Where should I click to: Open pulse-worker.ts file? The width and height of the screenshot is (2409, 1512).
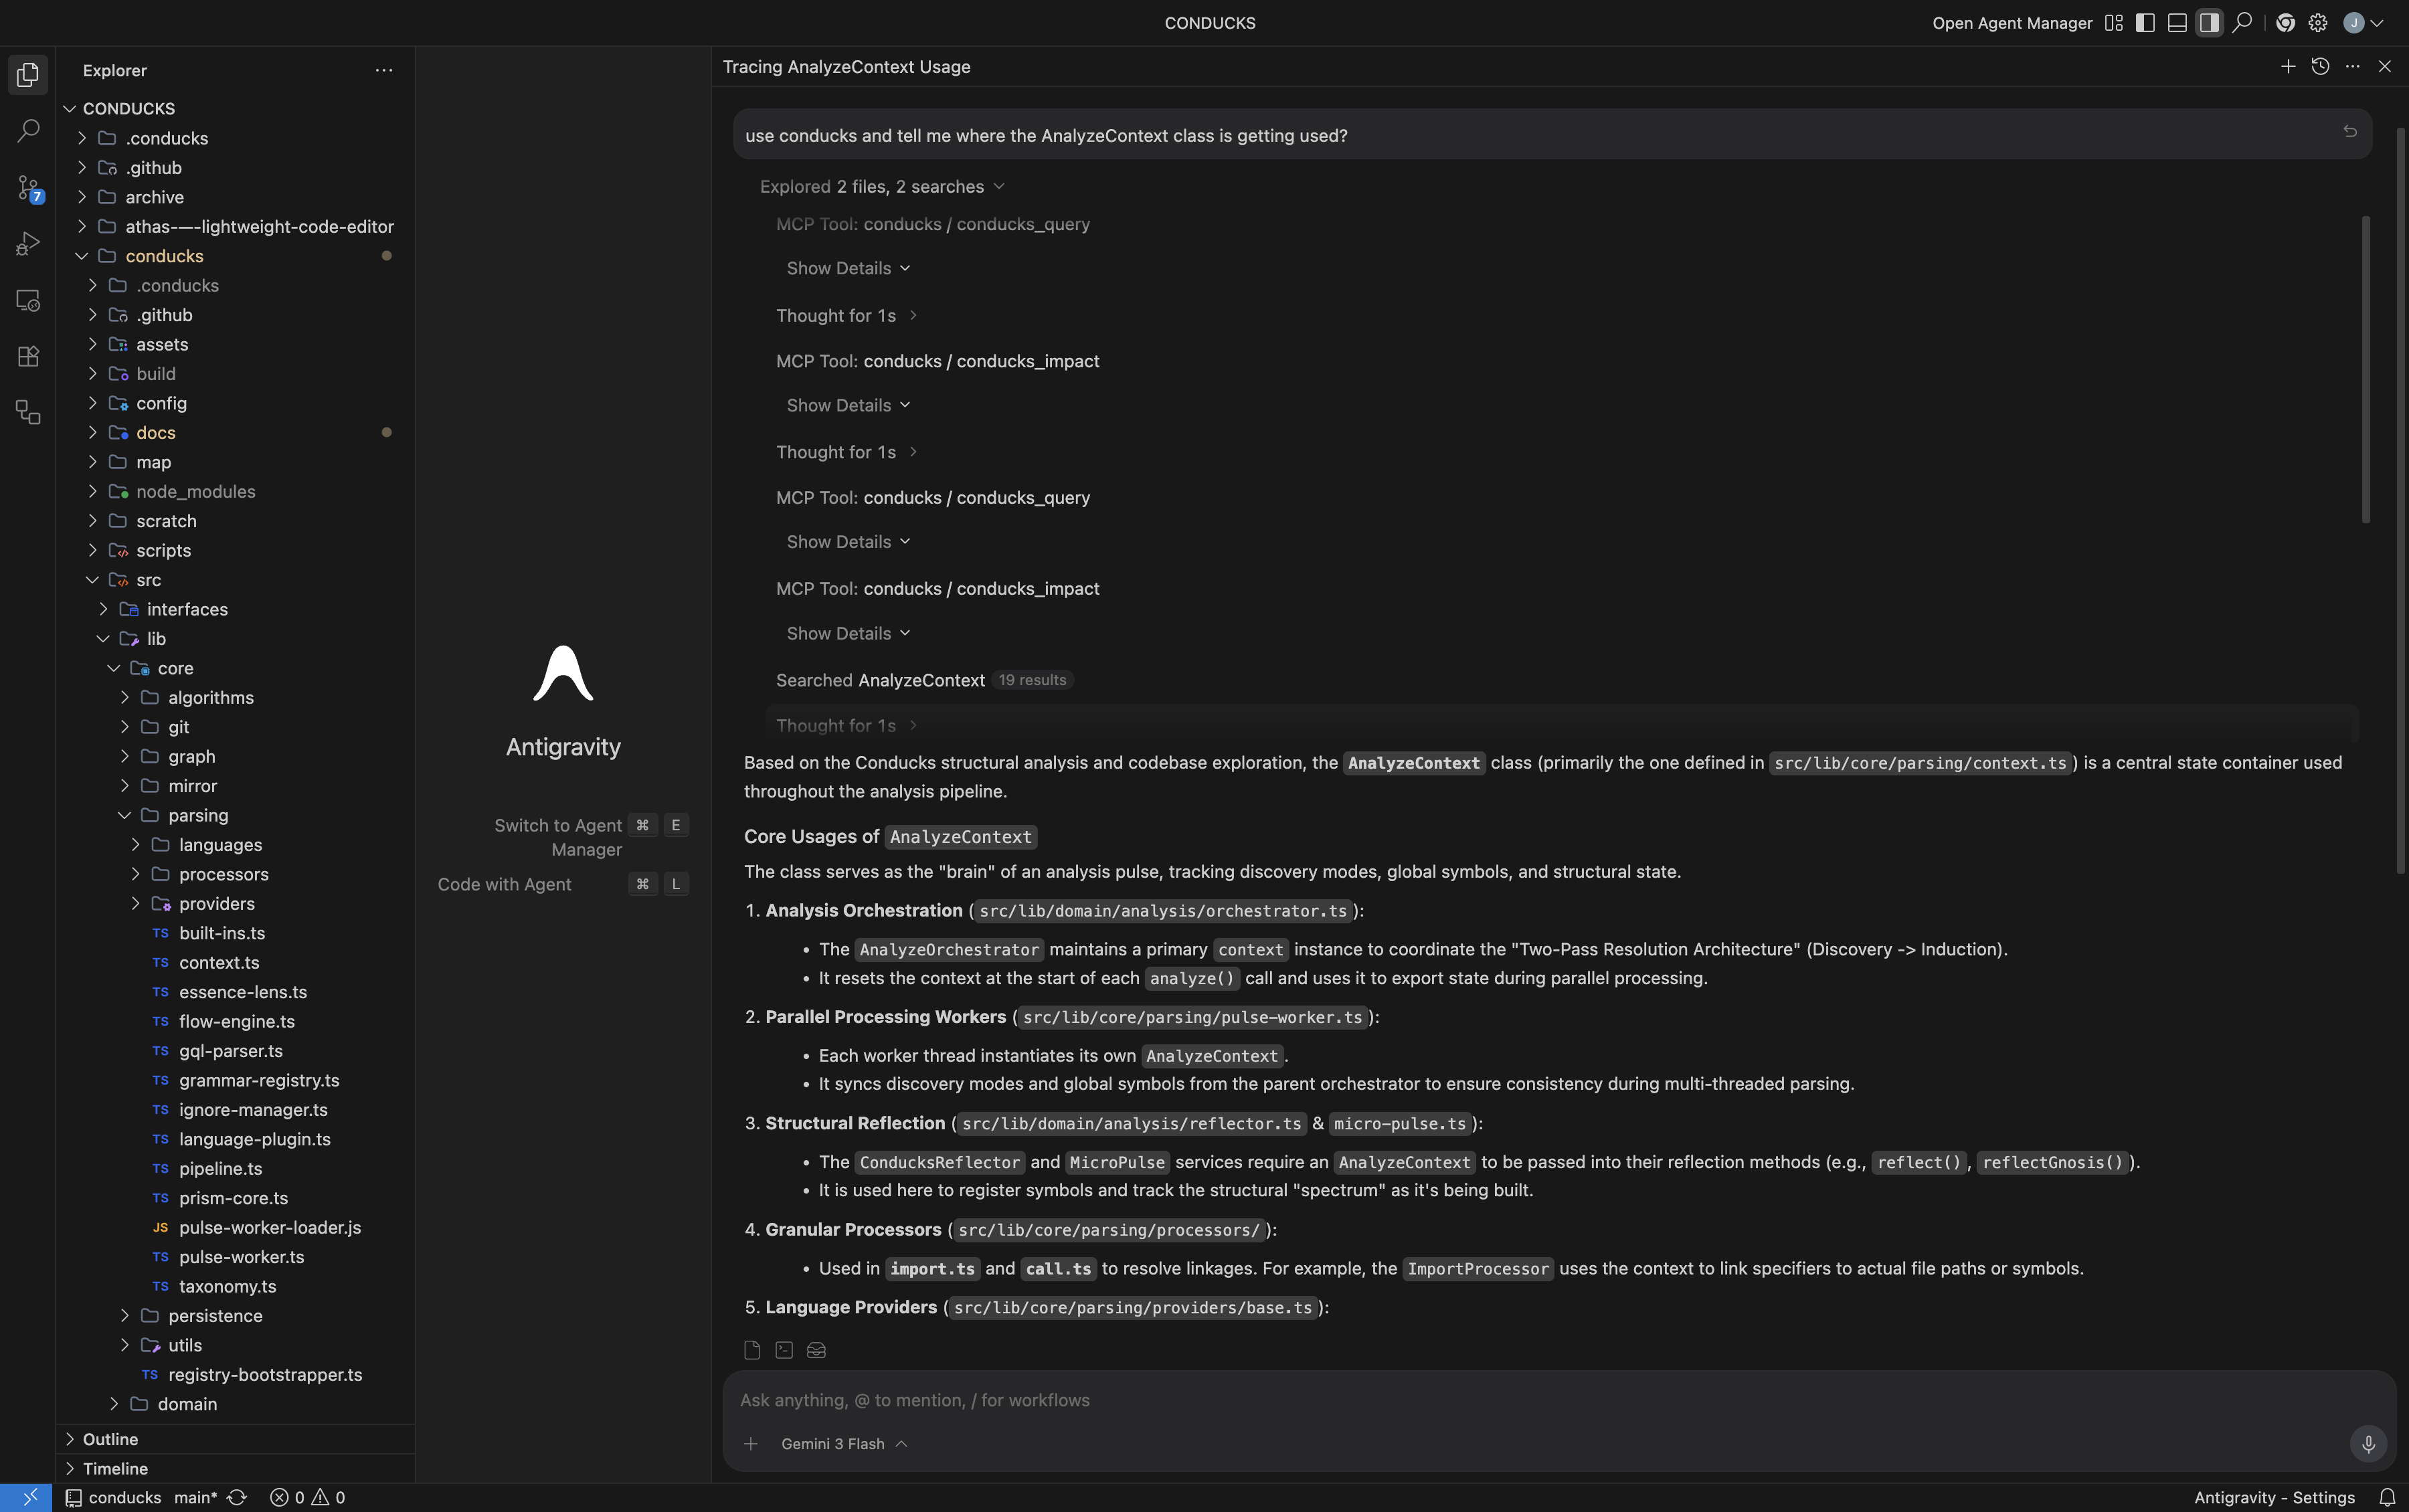[241, 1256]
